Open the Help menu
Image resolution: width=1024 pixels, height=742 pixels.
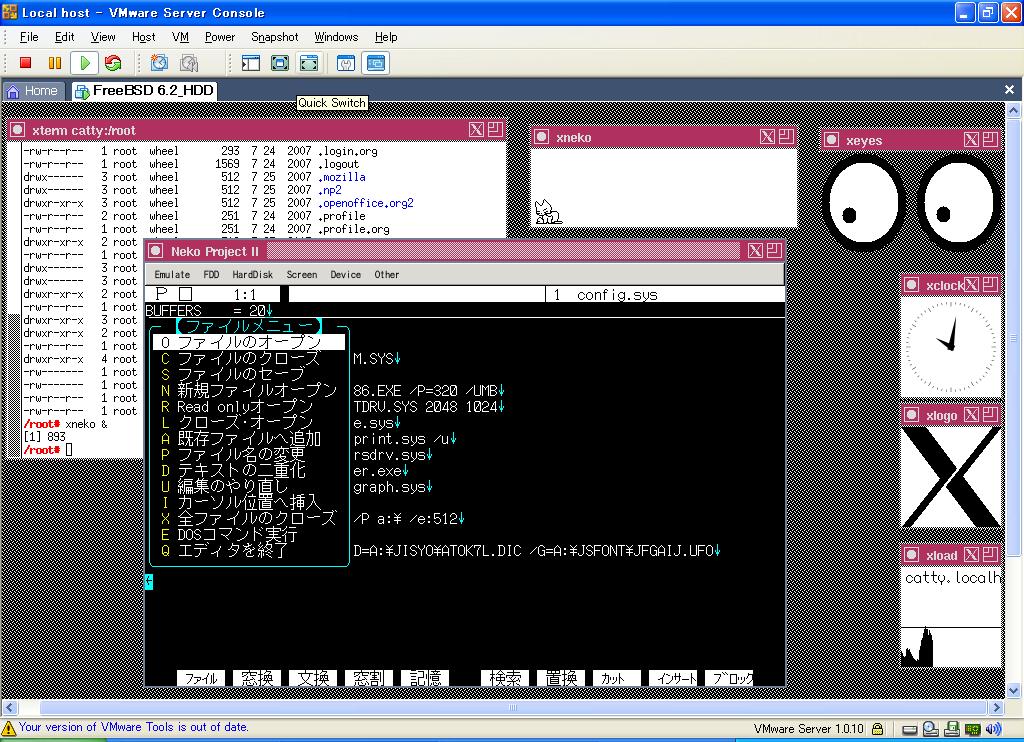pos(386,37)
